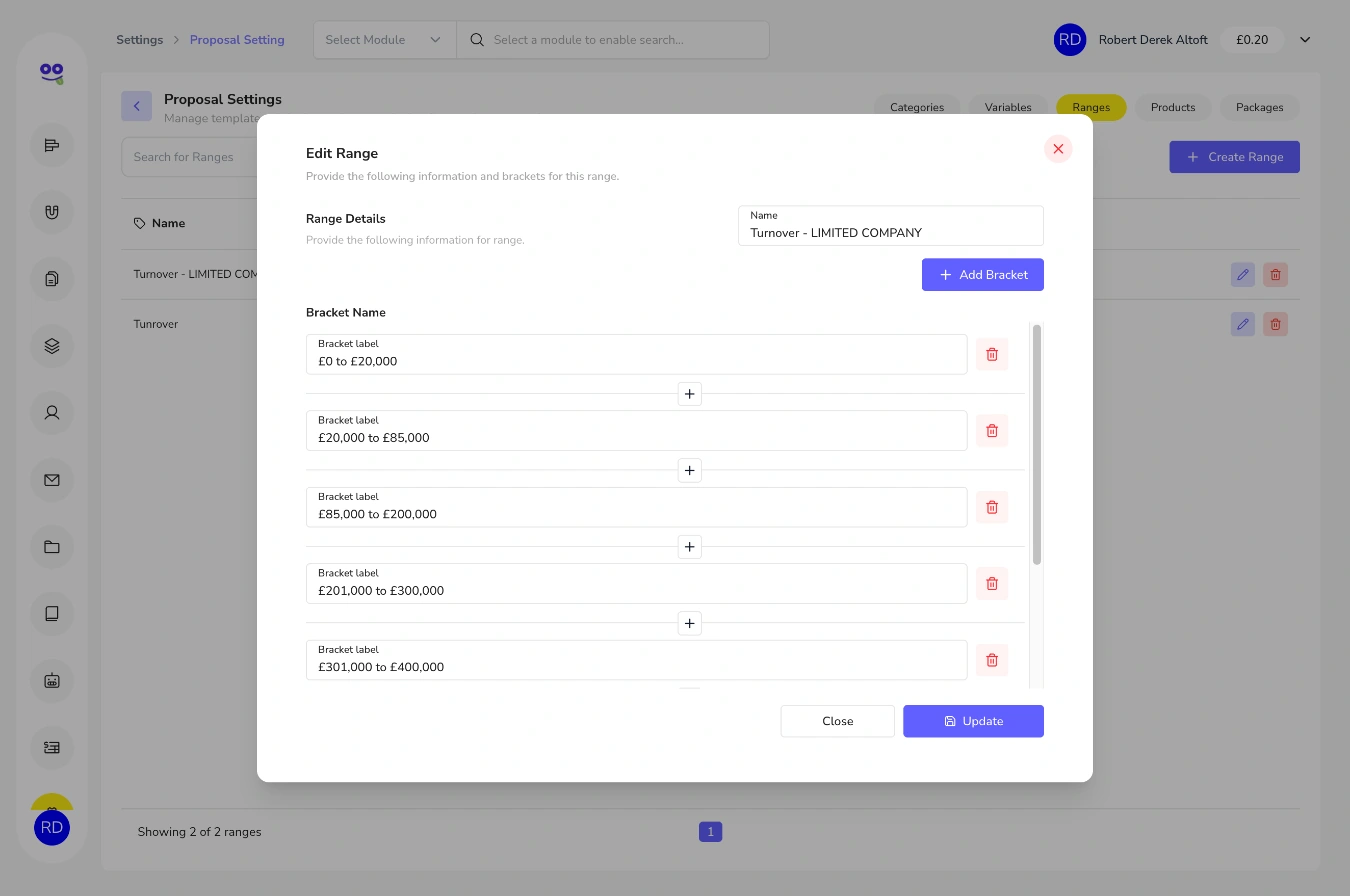Expand the user account menu chevron

[x=1305, y=40]
